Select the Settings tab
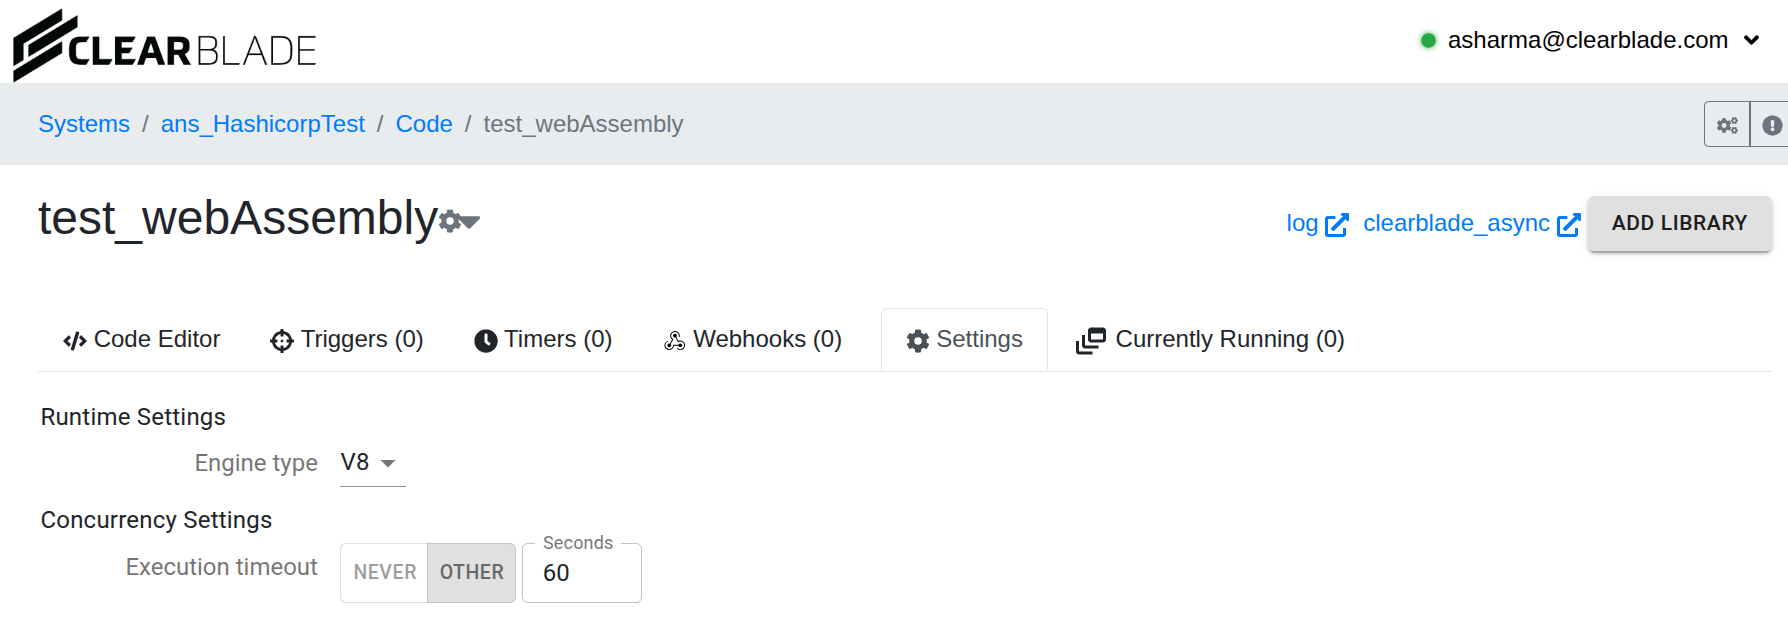 [964, 340]
